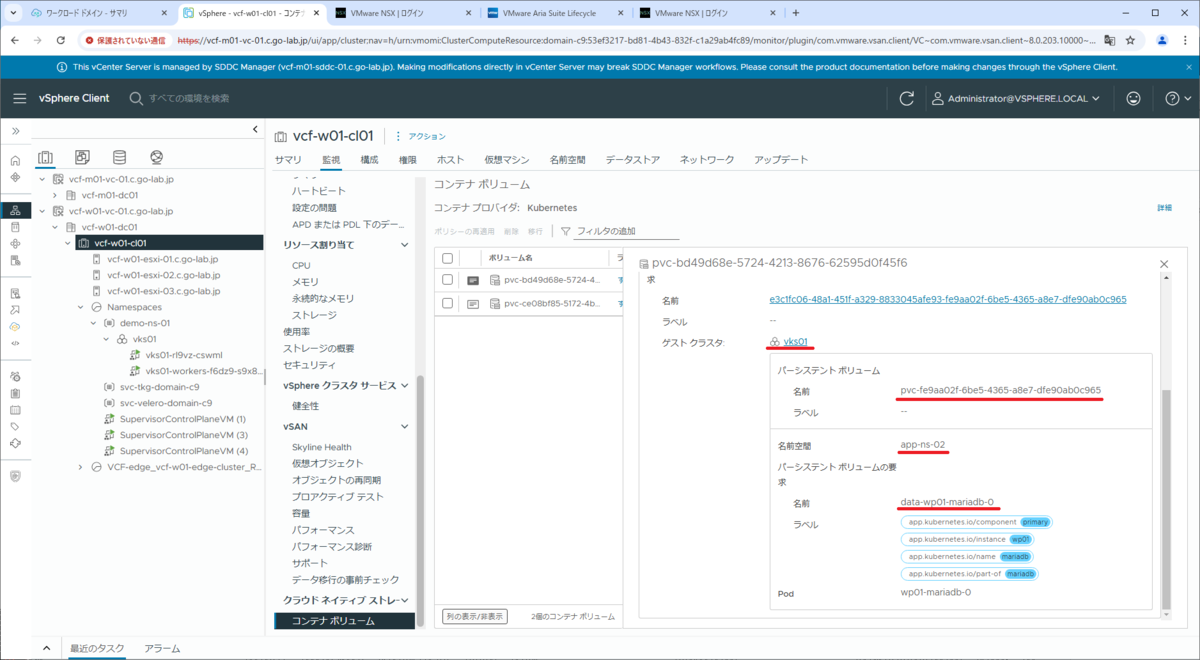The height and width of the screenshot is (660, 1200).
Task: Open the Developer Center code icon
Action: pyautogui.click(x=15, y=343)
